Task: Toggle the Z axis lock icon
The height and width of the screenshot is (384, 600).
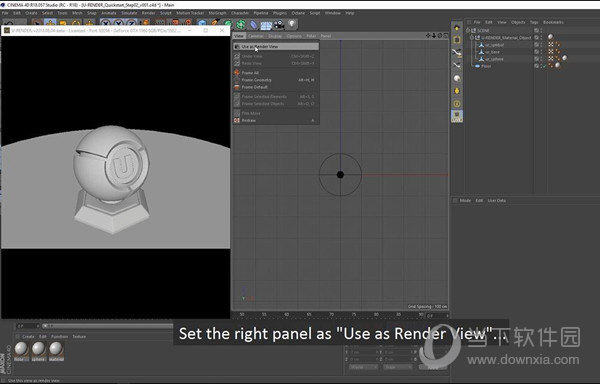Action: pos(131,24)
